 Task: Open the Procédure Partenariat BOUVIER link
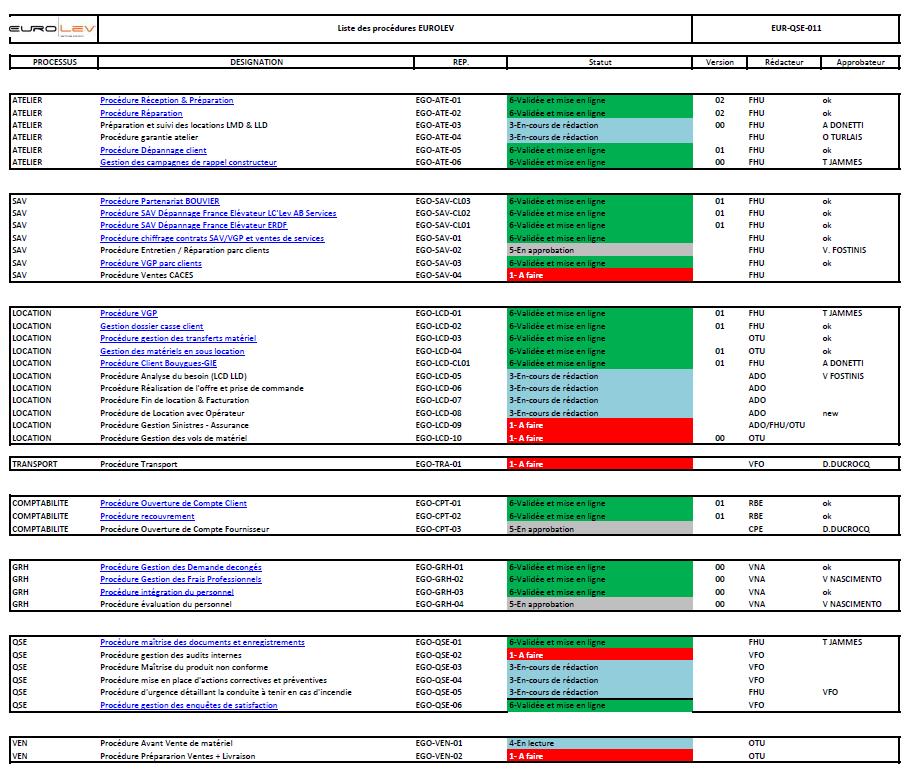coord(159,201)
